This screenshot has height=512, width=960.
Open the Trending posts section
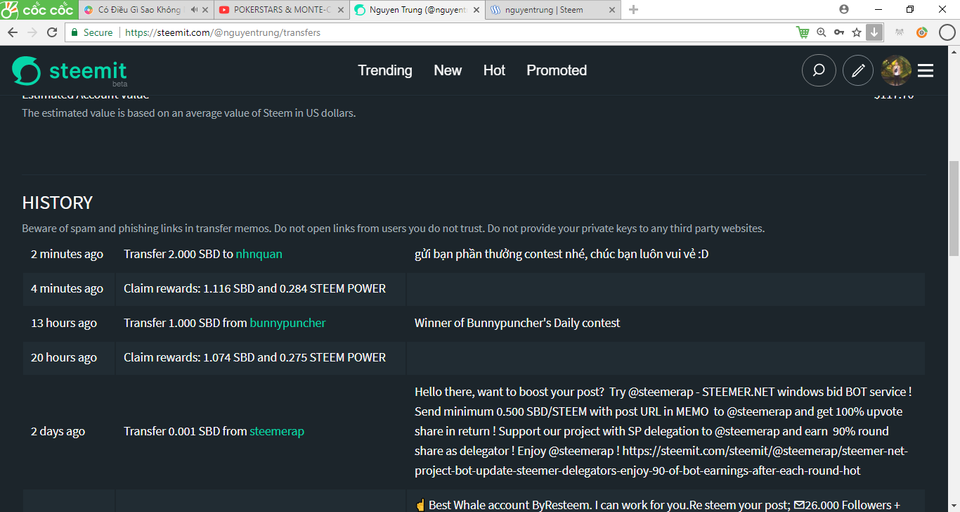pyautogui.click(x=385, y=70)
